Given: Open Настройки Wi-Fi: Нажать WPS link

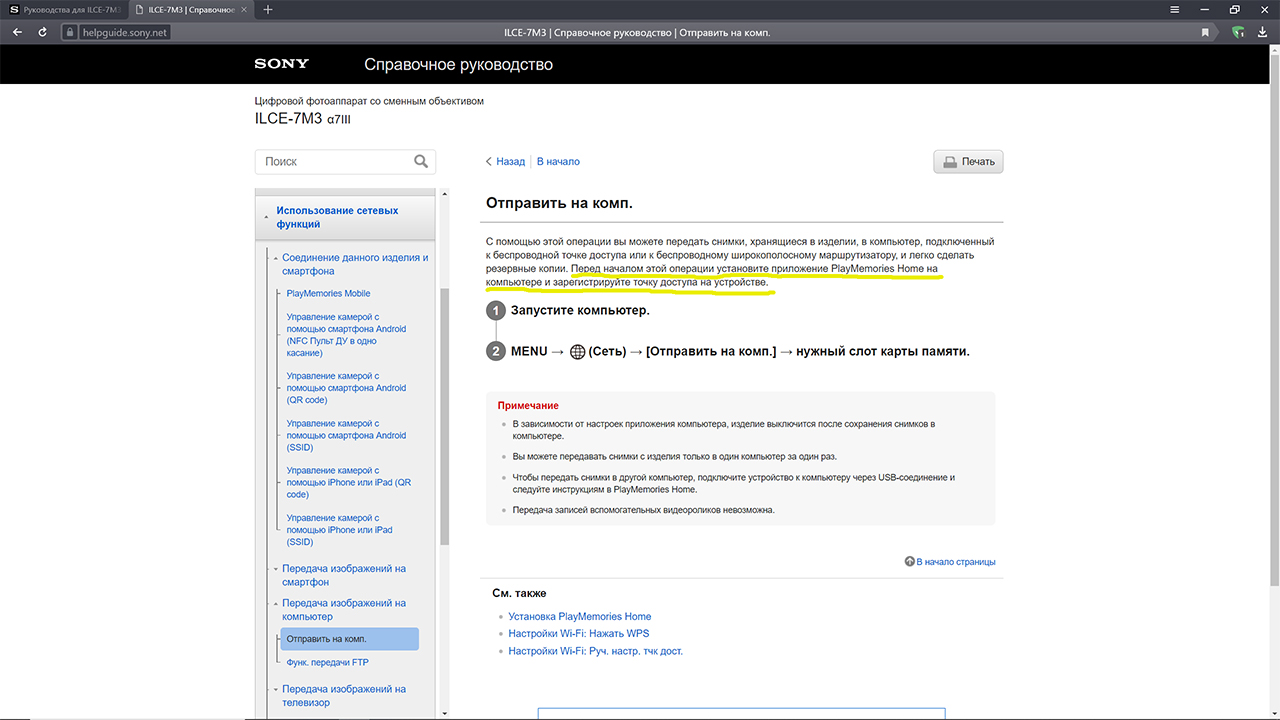Looking at the screenshot, I should point(579,633).
